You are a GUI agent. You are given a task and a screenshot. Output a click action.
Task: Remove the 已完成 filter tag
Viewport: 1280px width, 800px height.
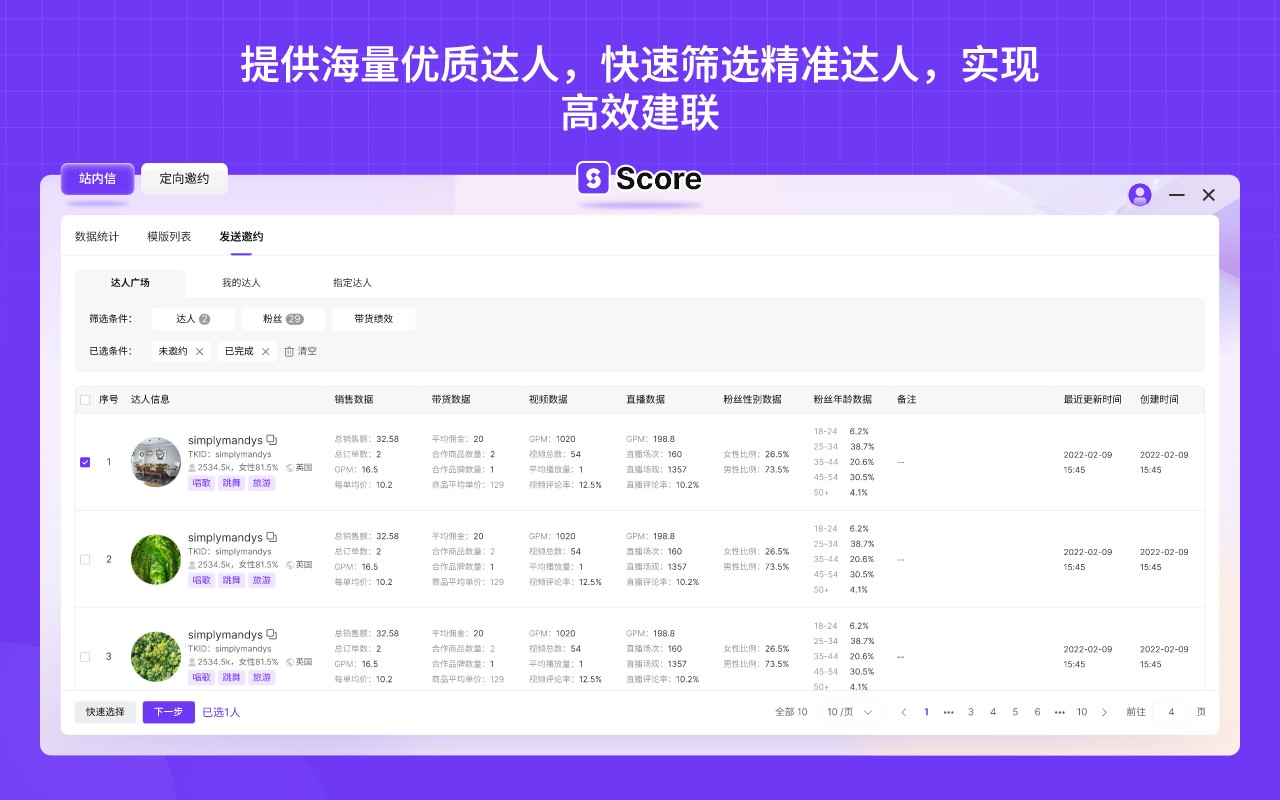click(265, 351)
